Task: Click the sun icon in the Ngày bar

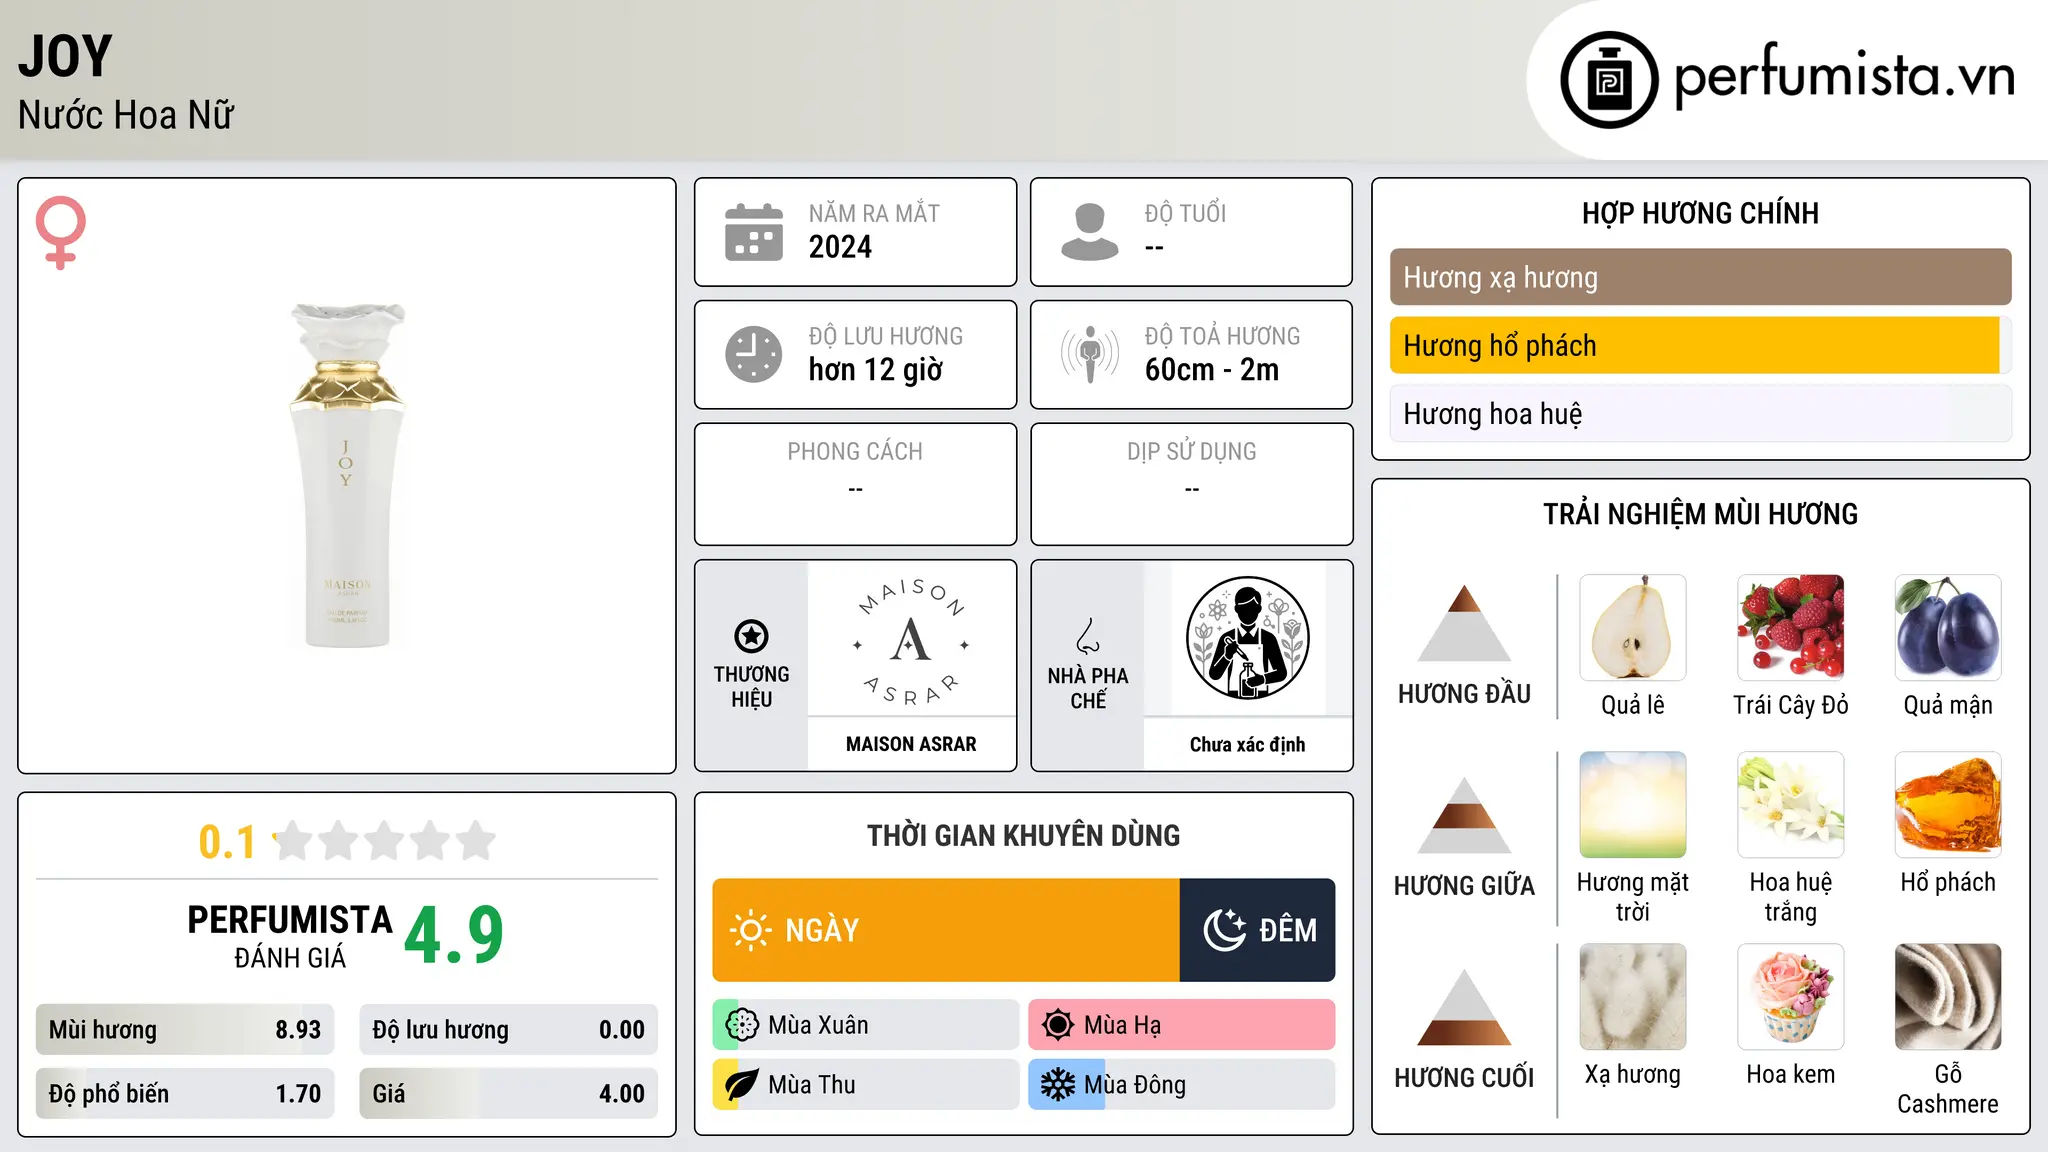Action: (x=750, y=930)
